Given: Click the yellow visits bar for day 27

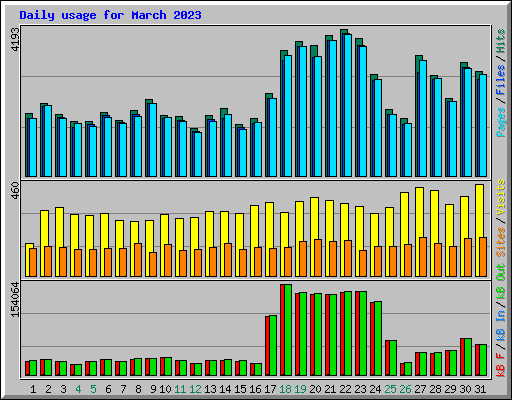Looking at the screenshot, I should tap(419, 212).
